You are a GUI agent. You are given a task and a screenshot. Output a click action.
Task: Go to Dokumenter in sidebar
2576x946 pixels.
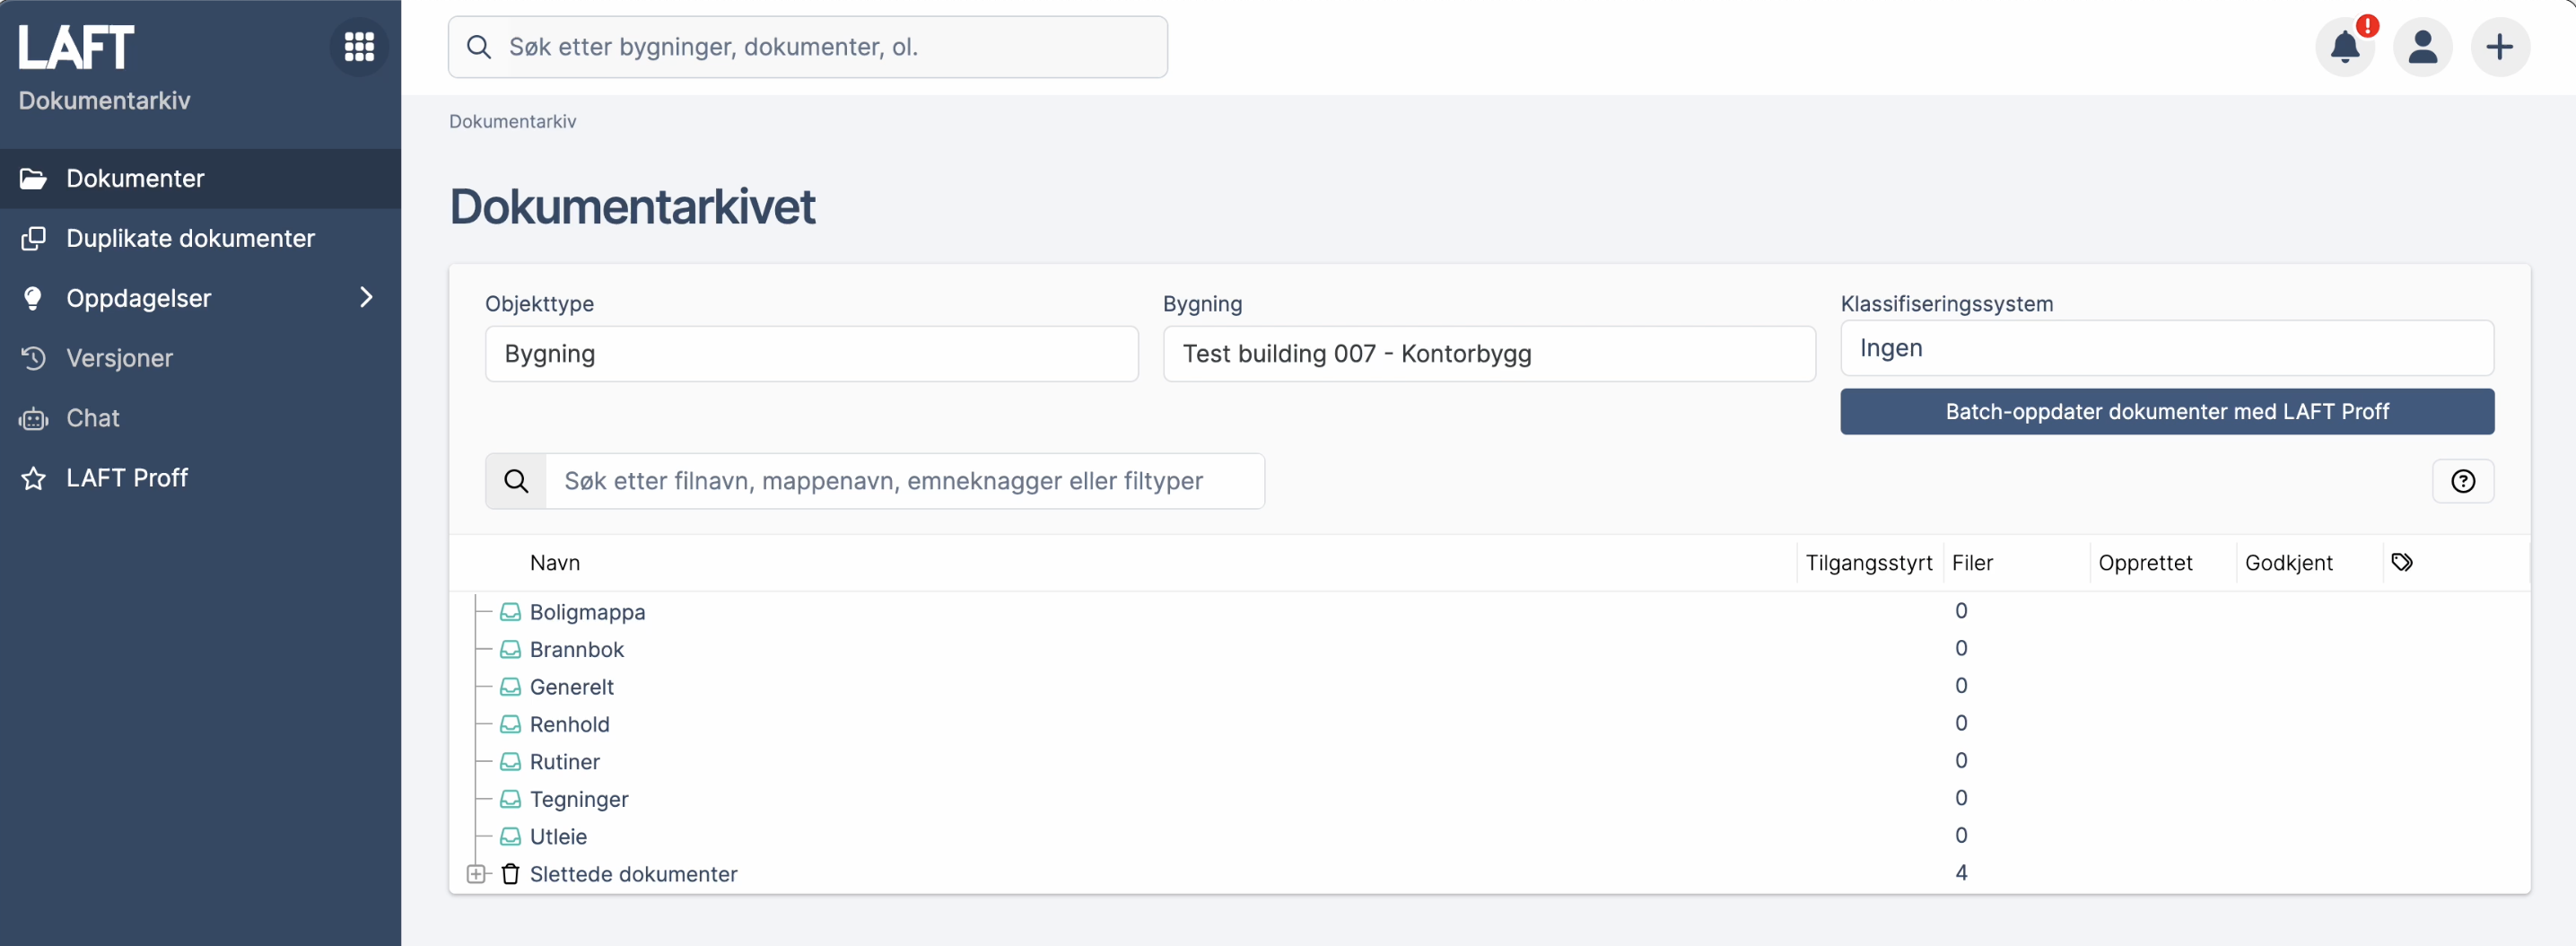pos(200,179)
